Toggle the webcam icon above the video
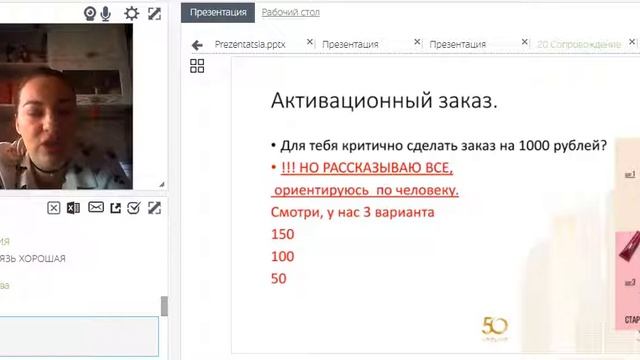Viewport: 640px width, 360px height. point(90,14)
